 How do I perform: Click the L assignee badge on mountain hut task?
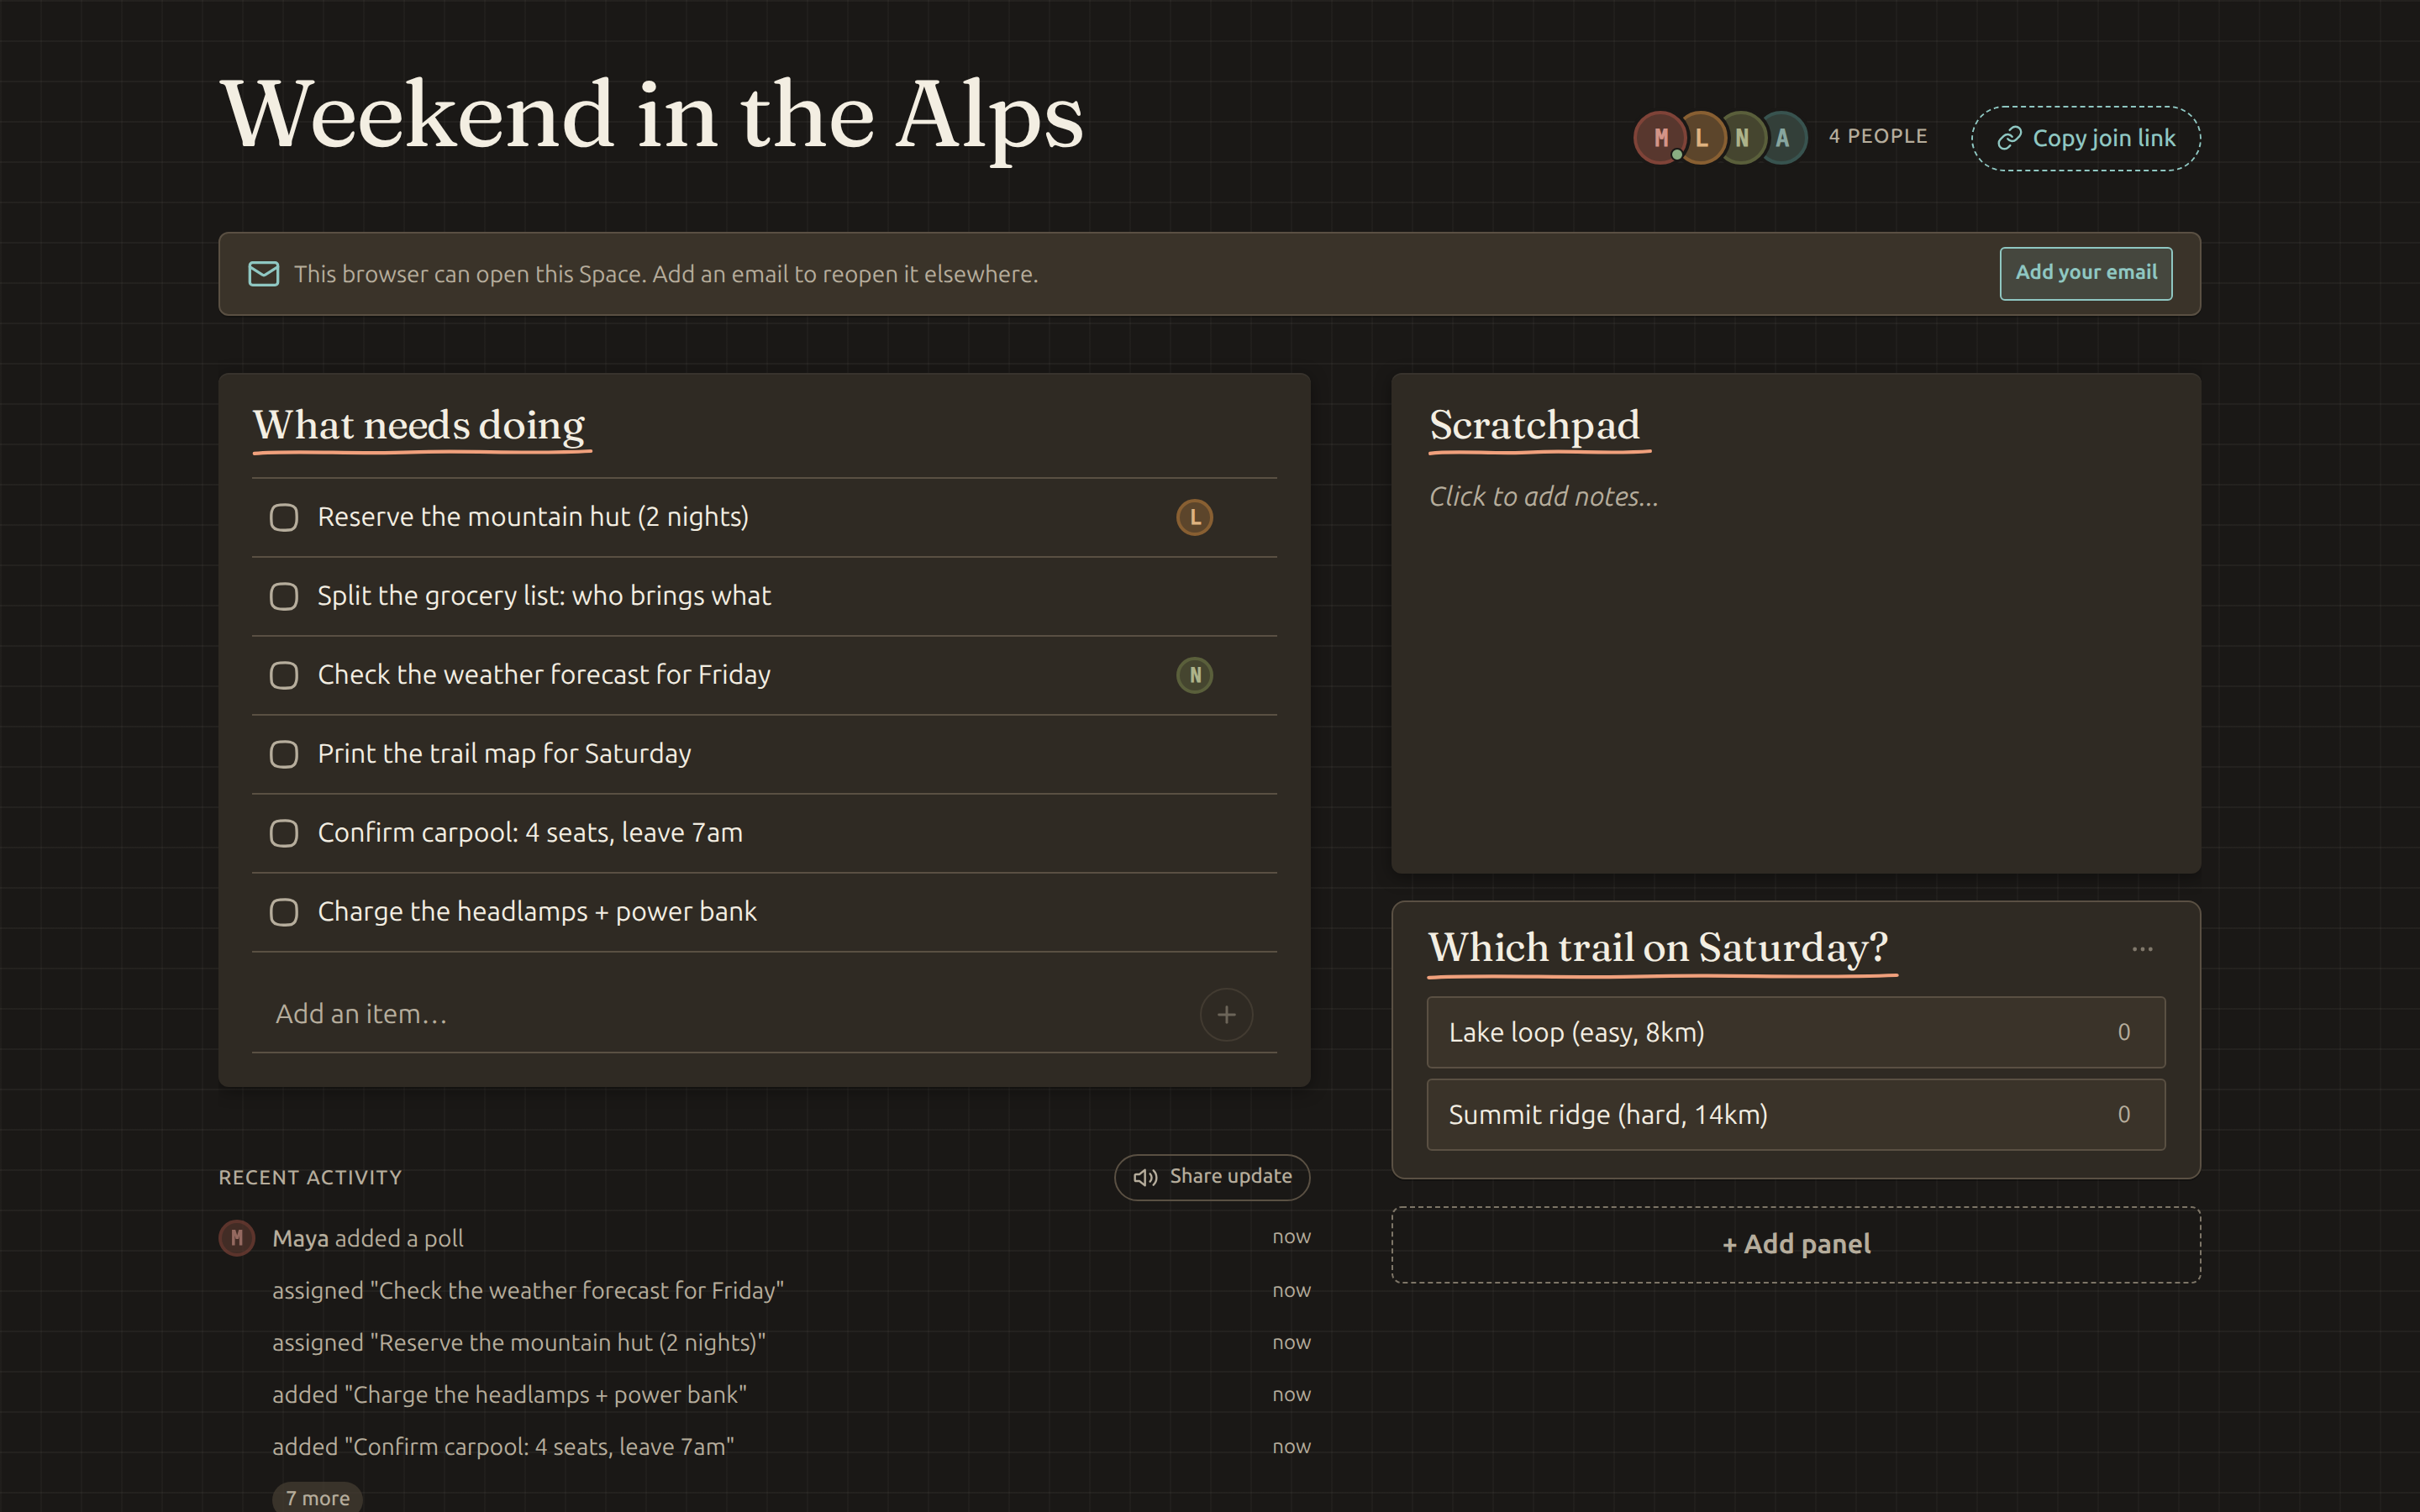point(1194,517)
